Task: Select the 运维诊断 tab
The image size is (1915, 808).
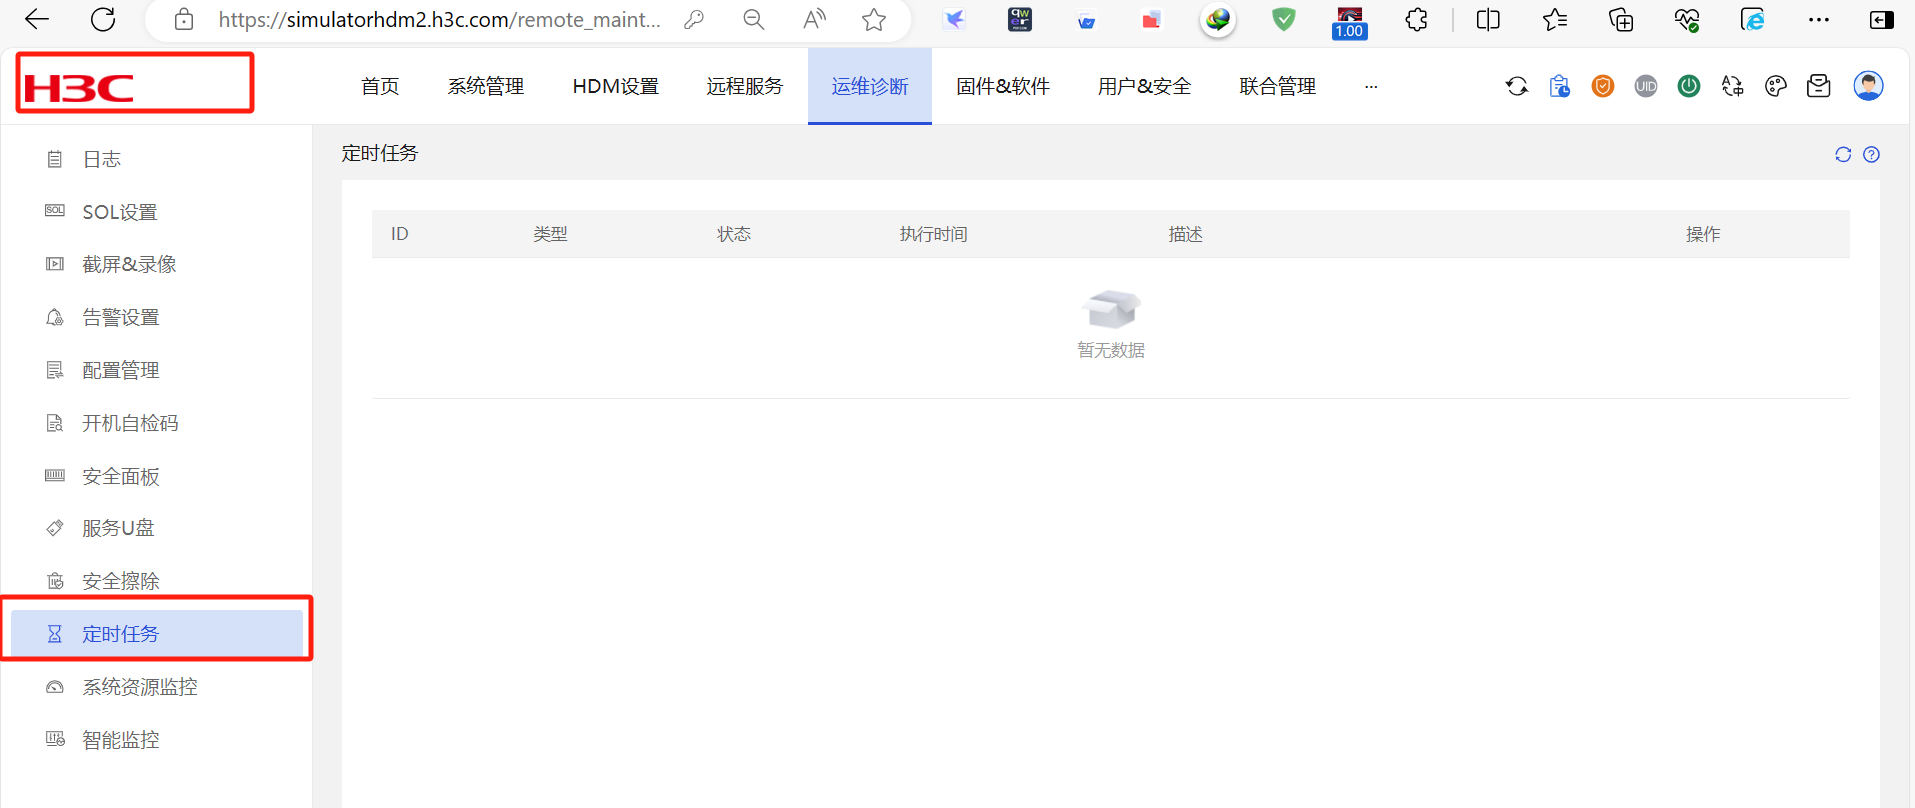Action: tap(870, 87)
